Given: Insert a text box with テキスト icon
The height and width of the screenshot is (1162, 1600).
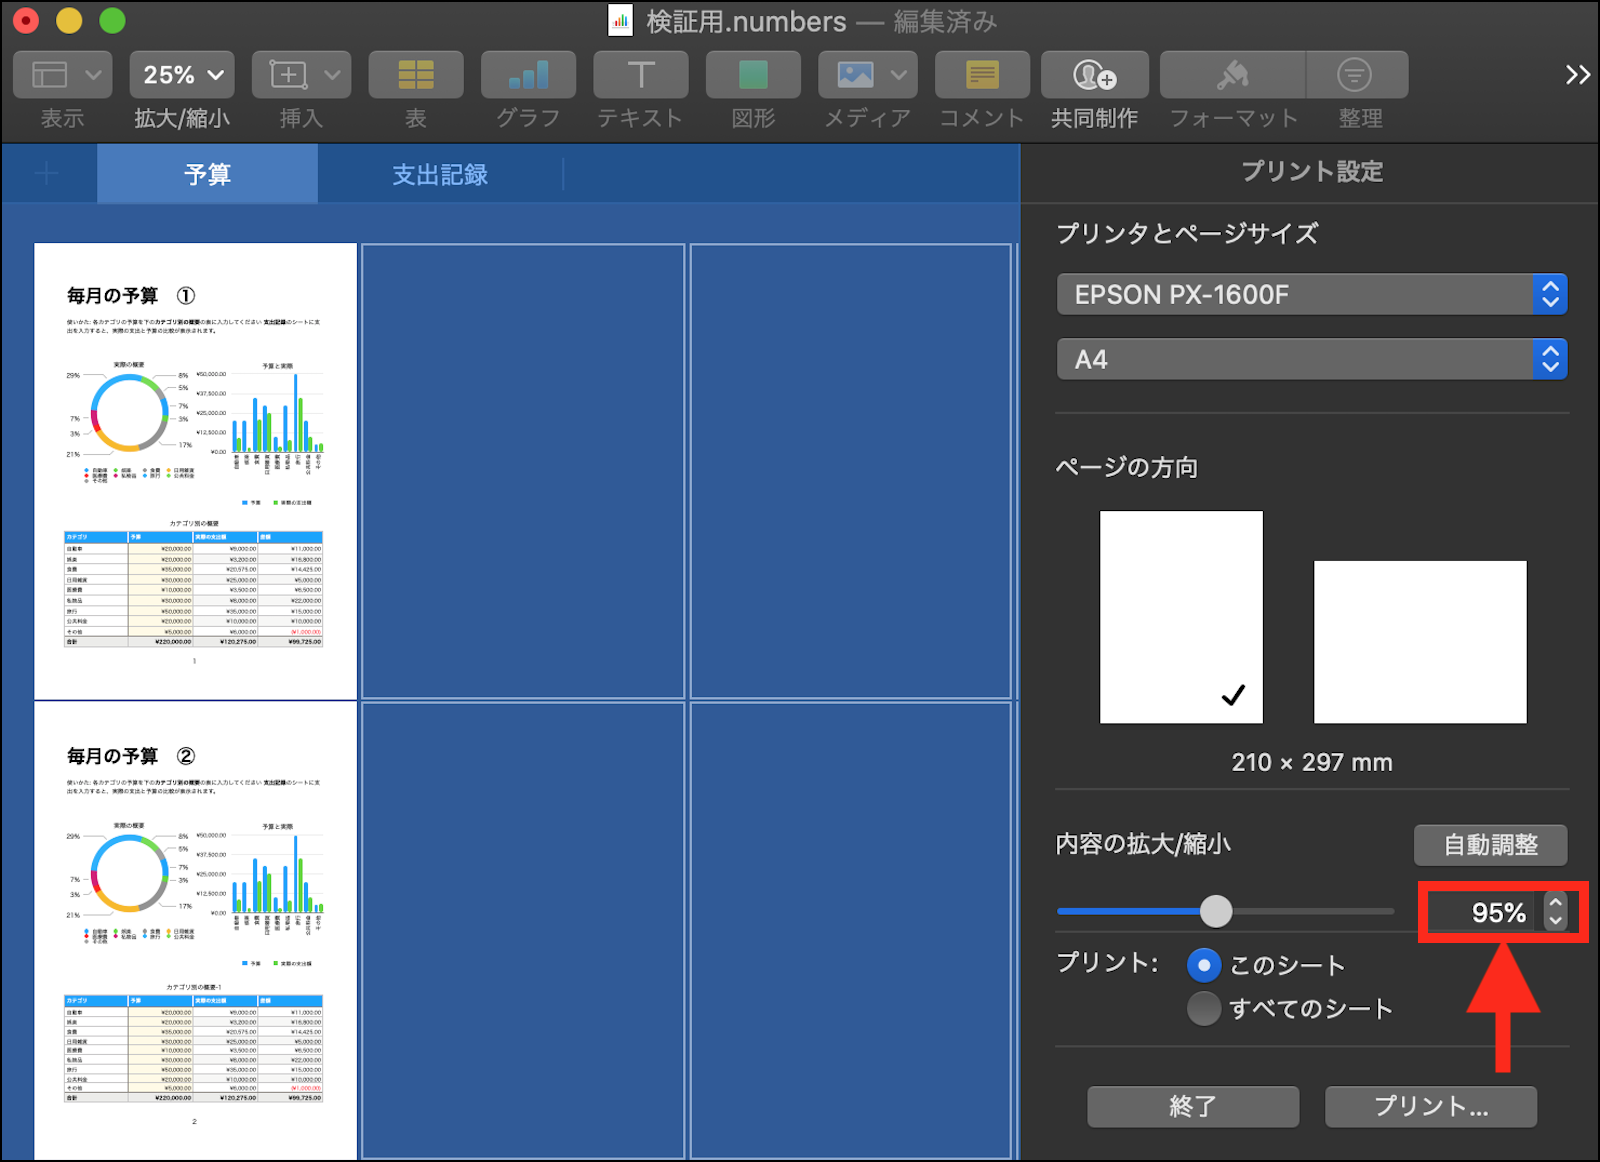Looking at the screenshot, I should click(x=640, y=75).
